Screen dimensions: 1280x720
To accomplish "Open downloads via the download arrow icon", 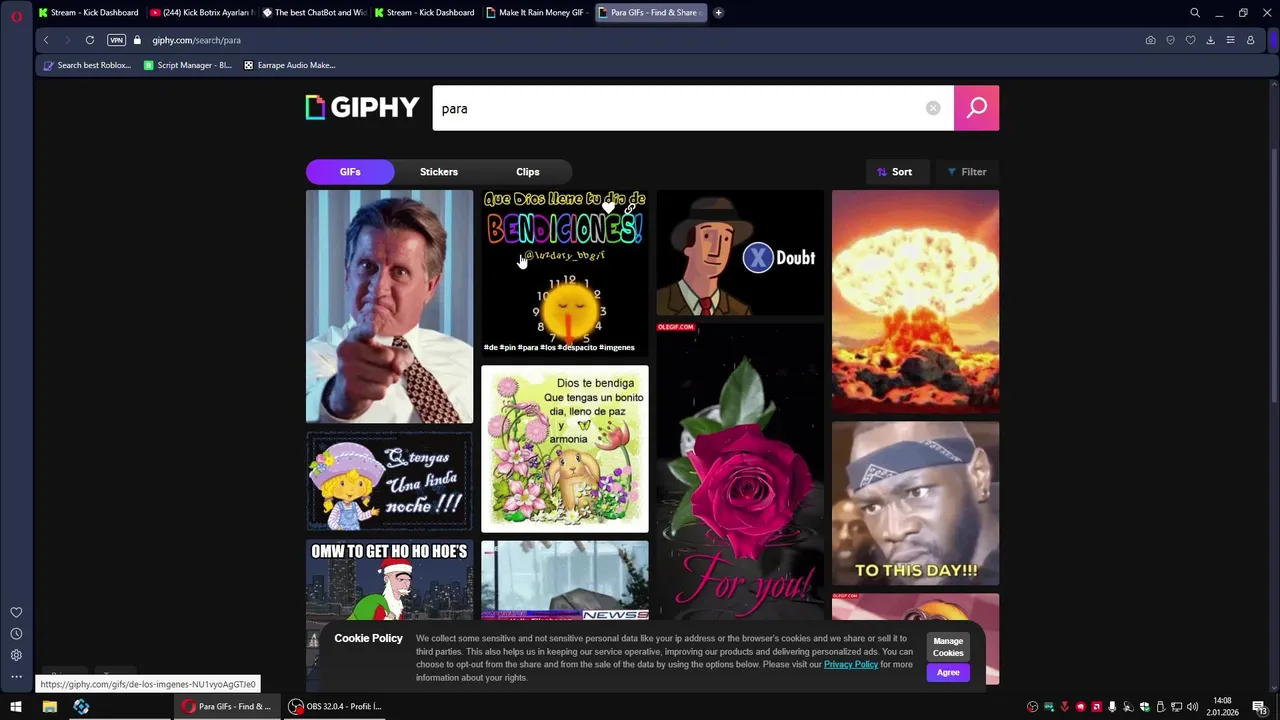I will click(x=1210, y=40).
